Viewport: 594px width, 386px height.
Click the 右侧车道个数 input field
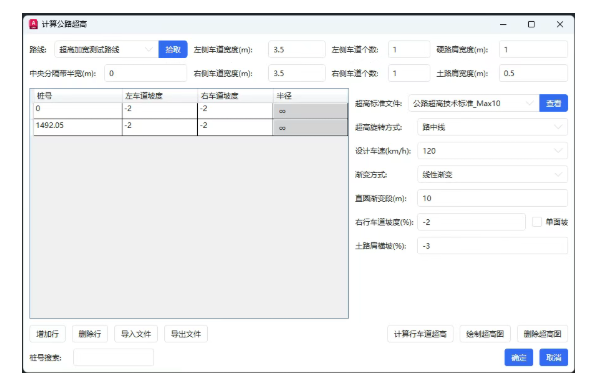[409, 73]
